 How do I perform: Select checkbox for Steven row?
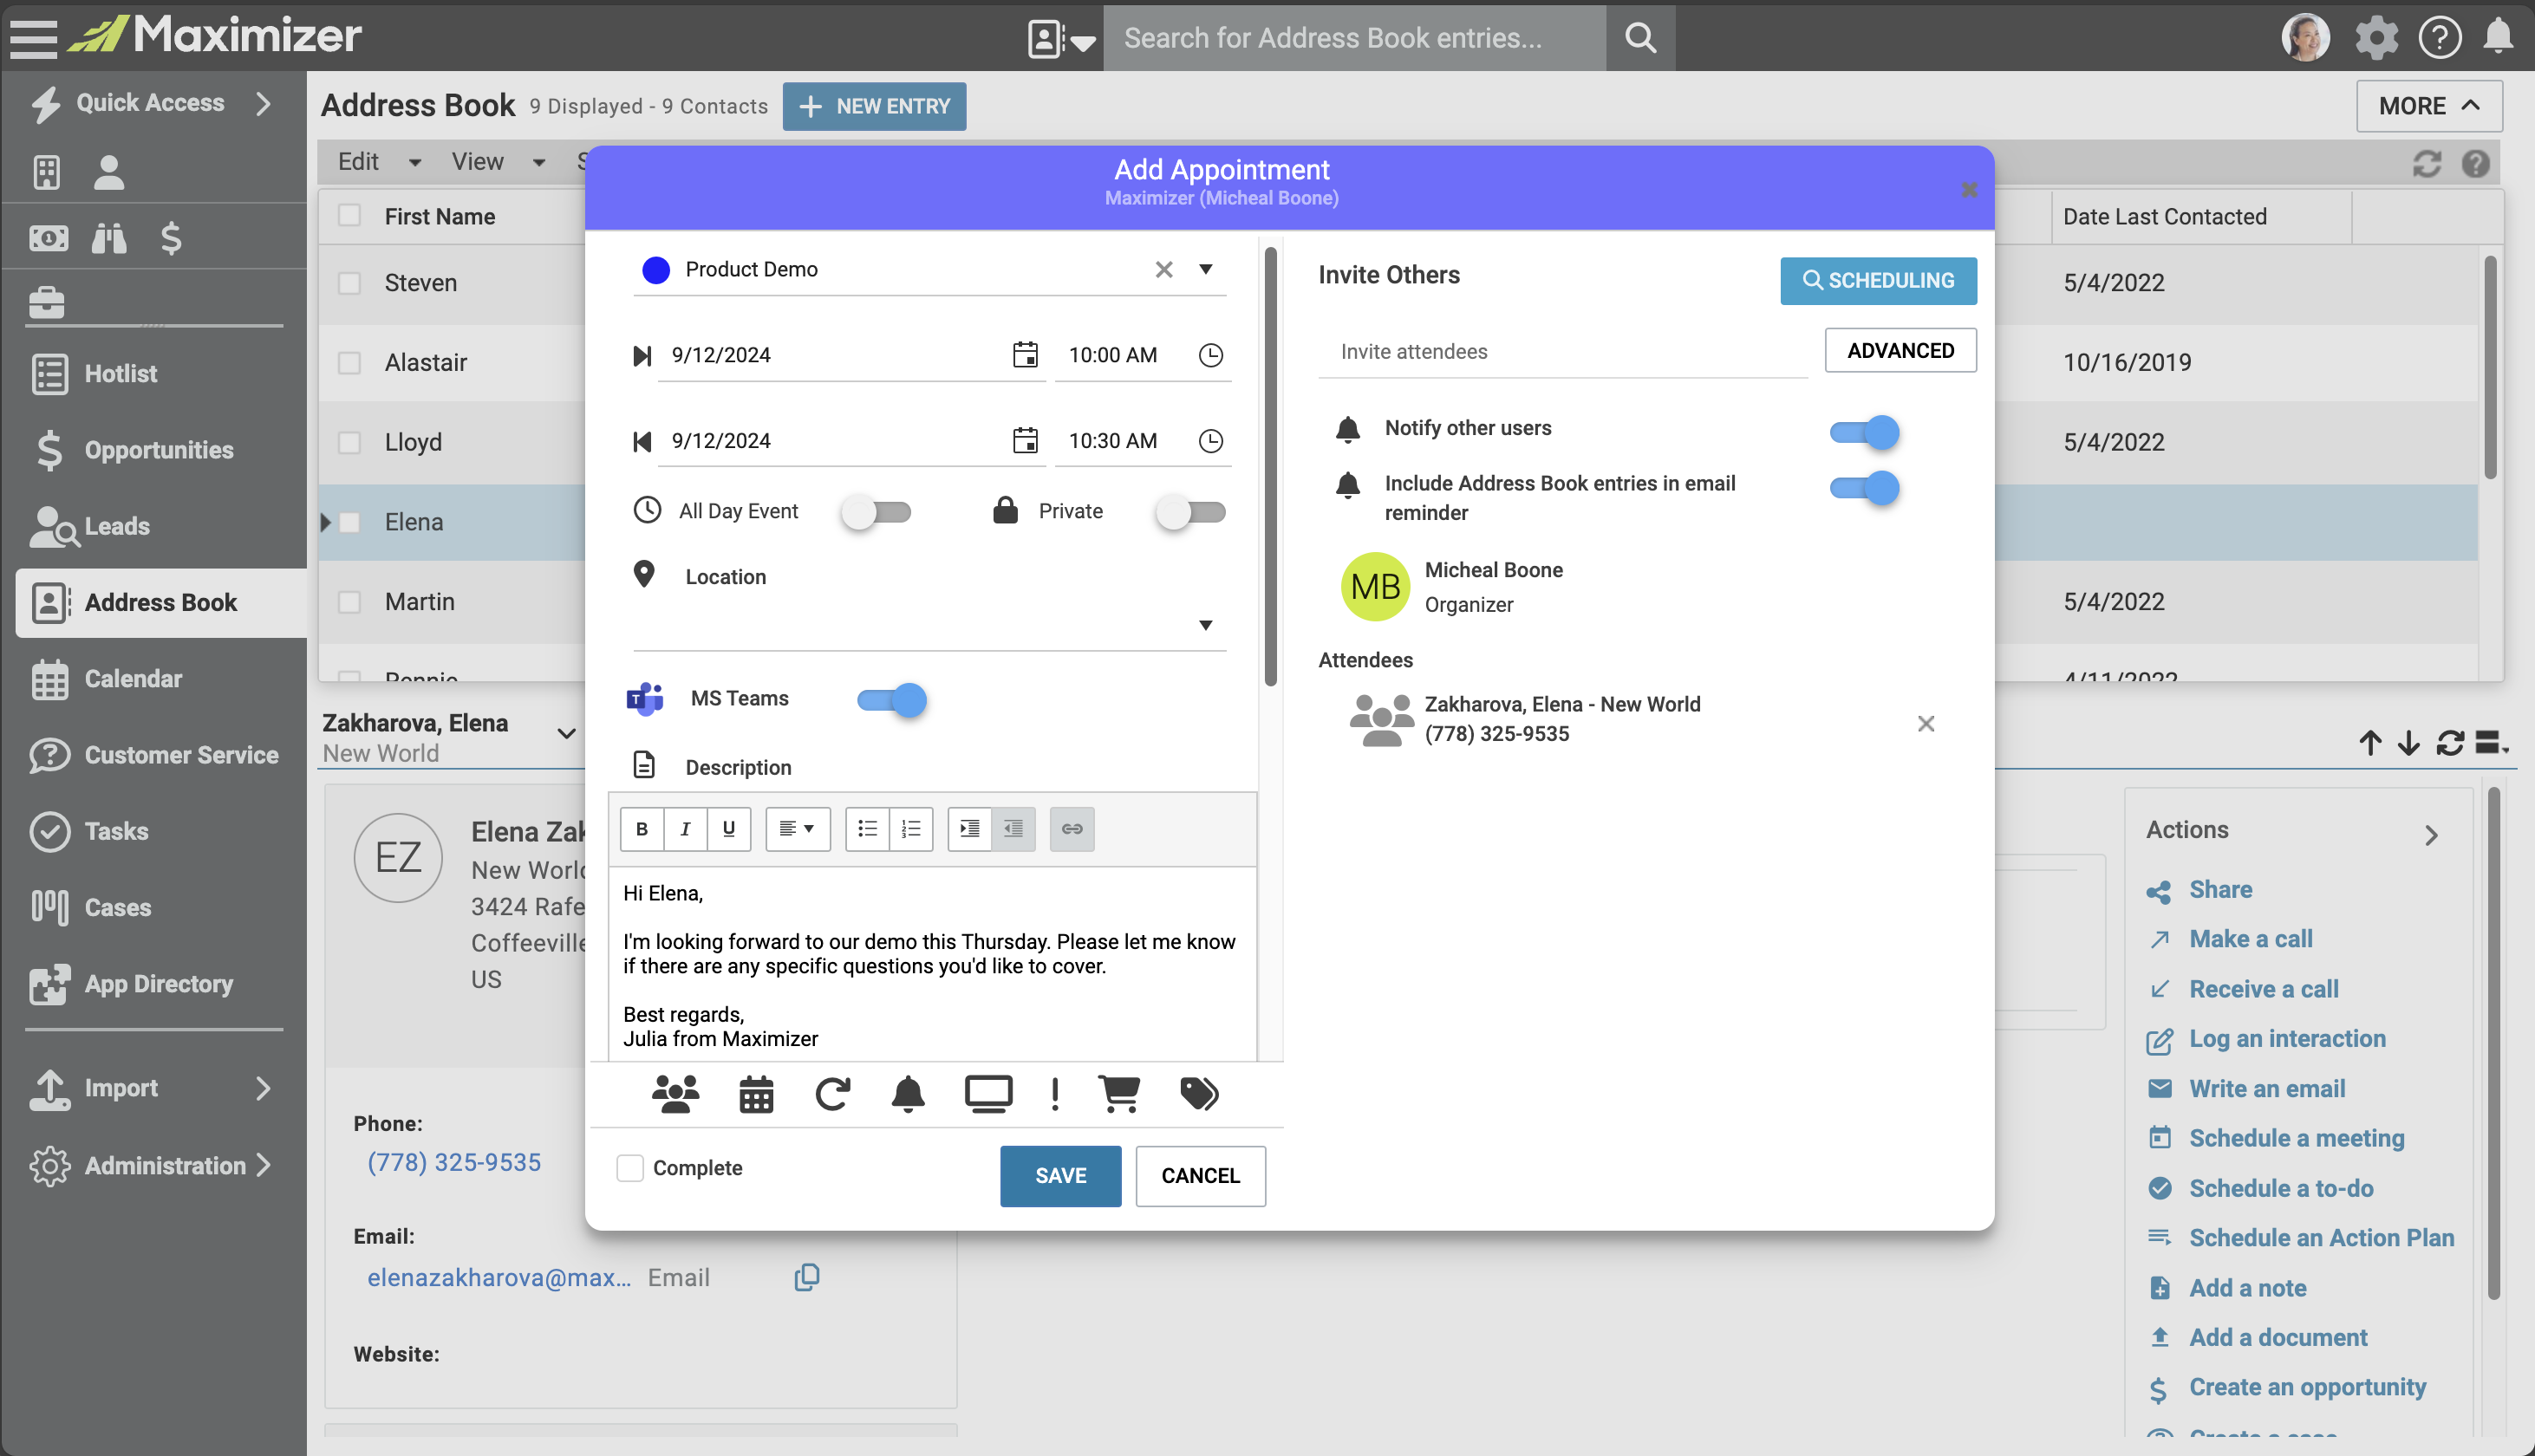(349, 283)
